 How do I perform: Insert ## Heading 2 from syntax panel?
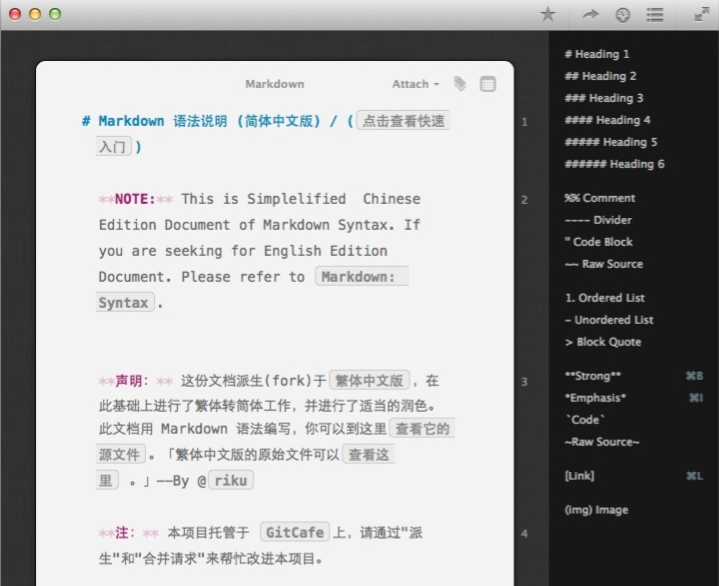601,76
